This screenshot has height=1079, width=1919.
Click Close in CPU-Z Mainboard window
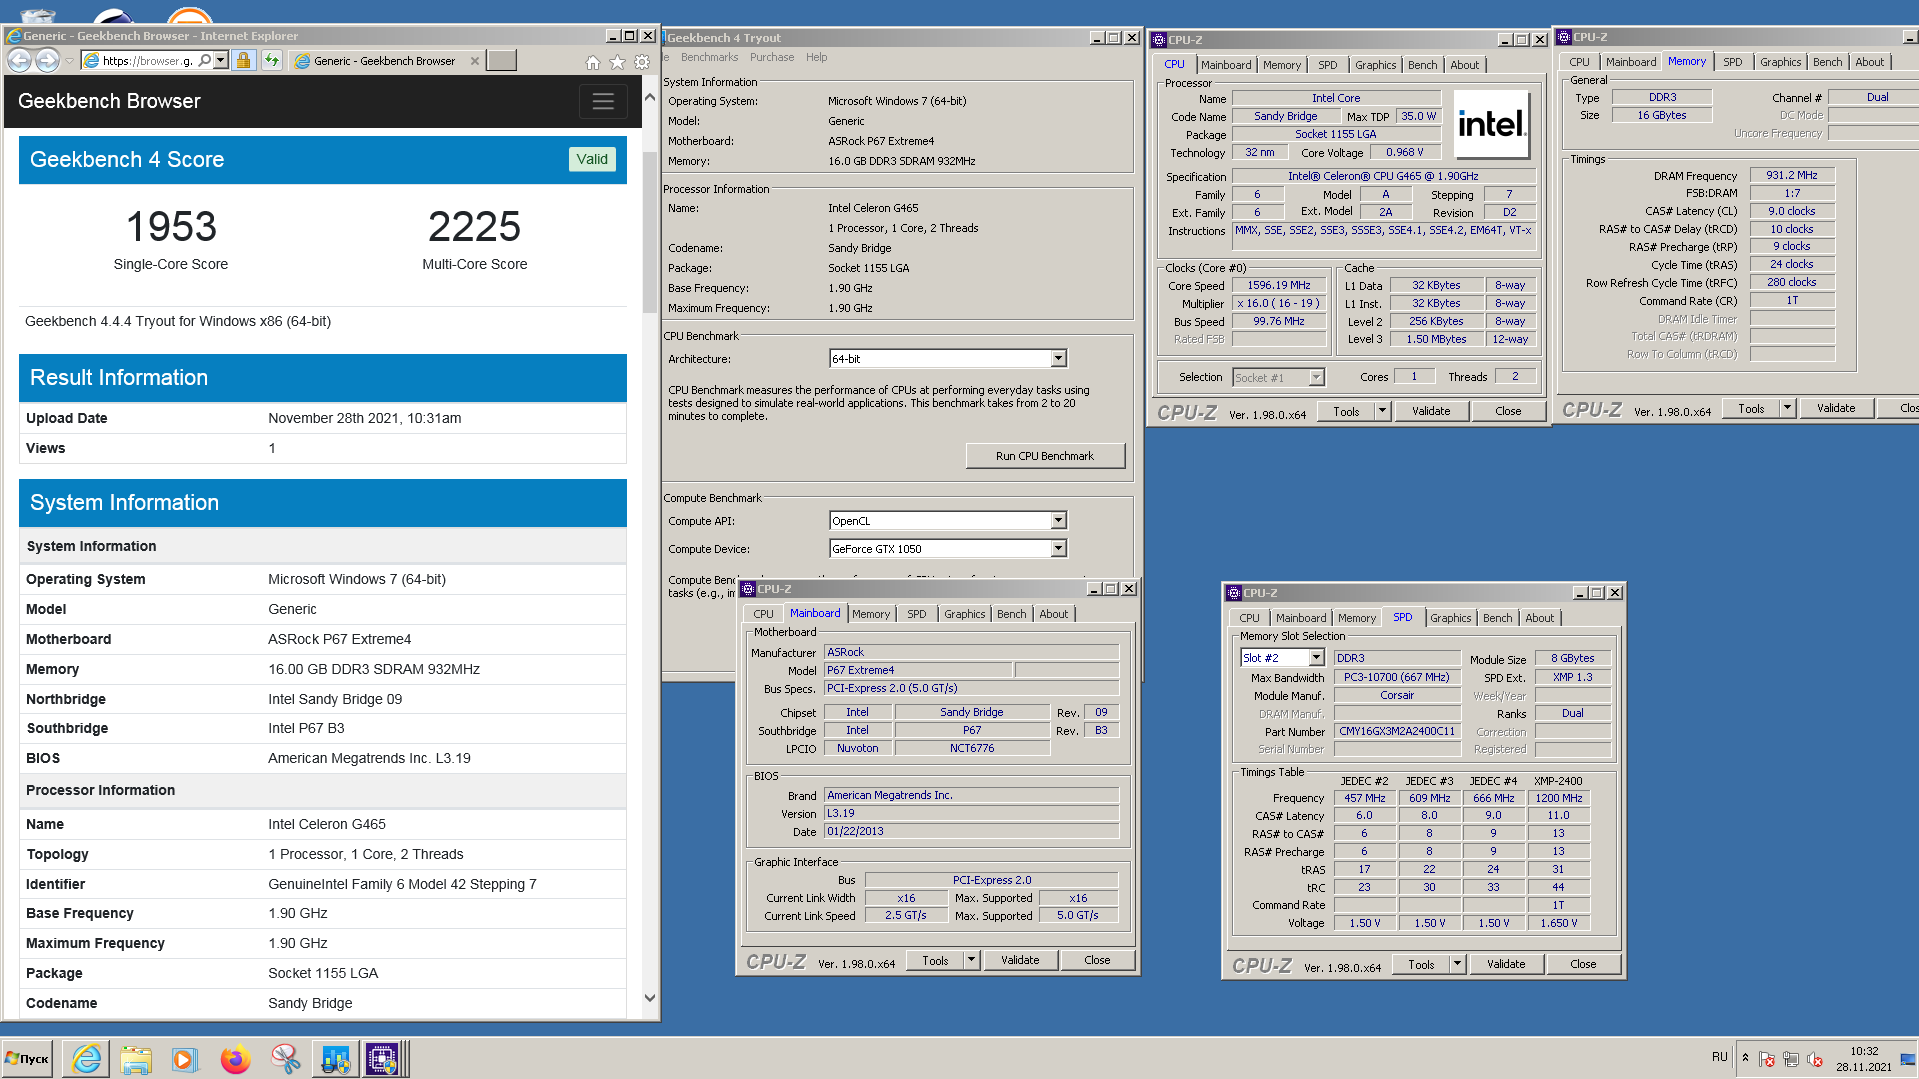tap(1097, 960)
